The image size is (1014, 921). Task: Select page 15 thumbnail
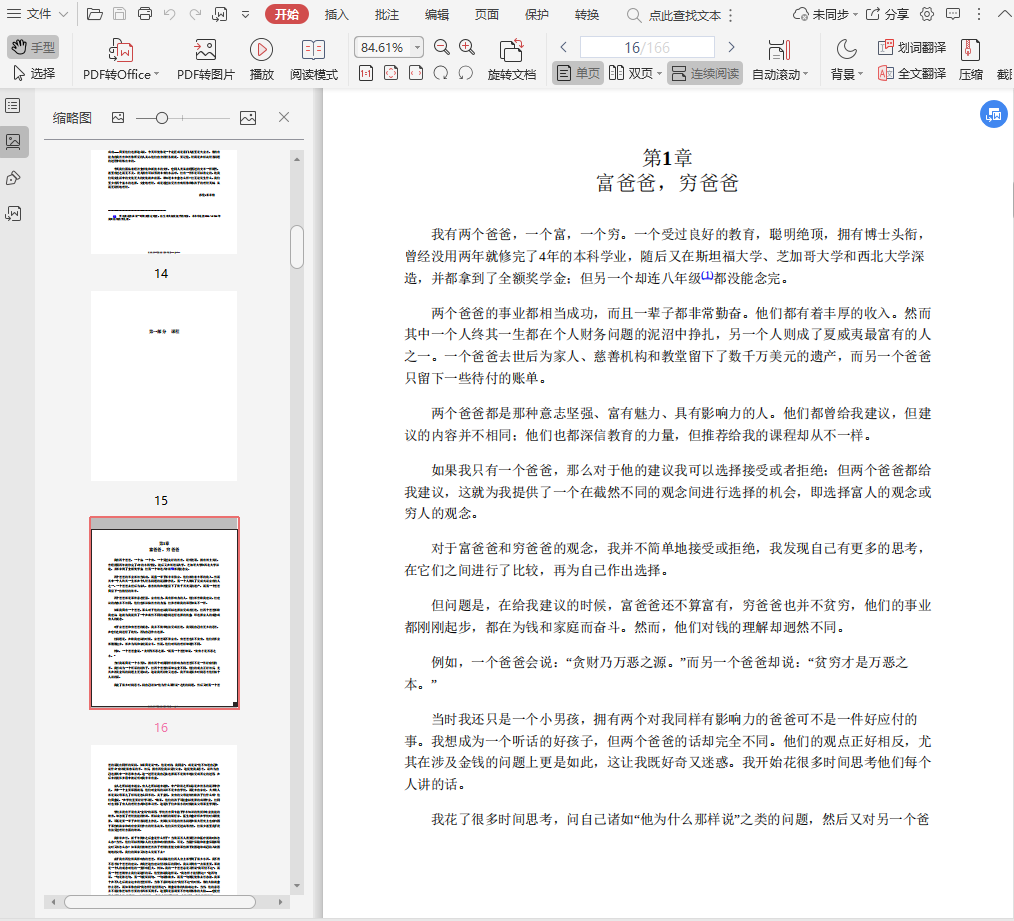click(164, 386)
